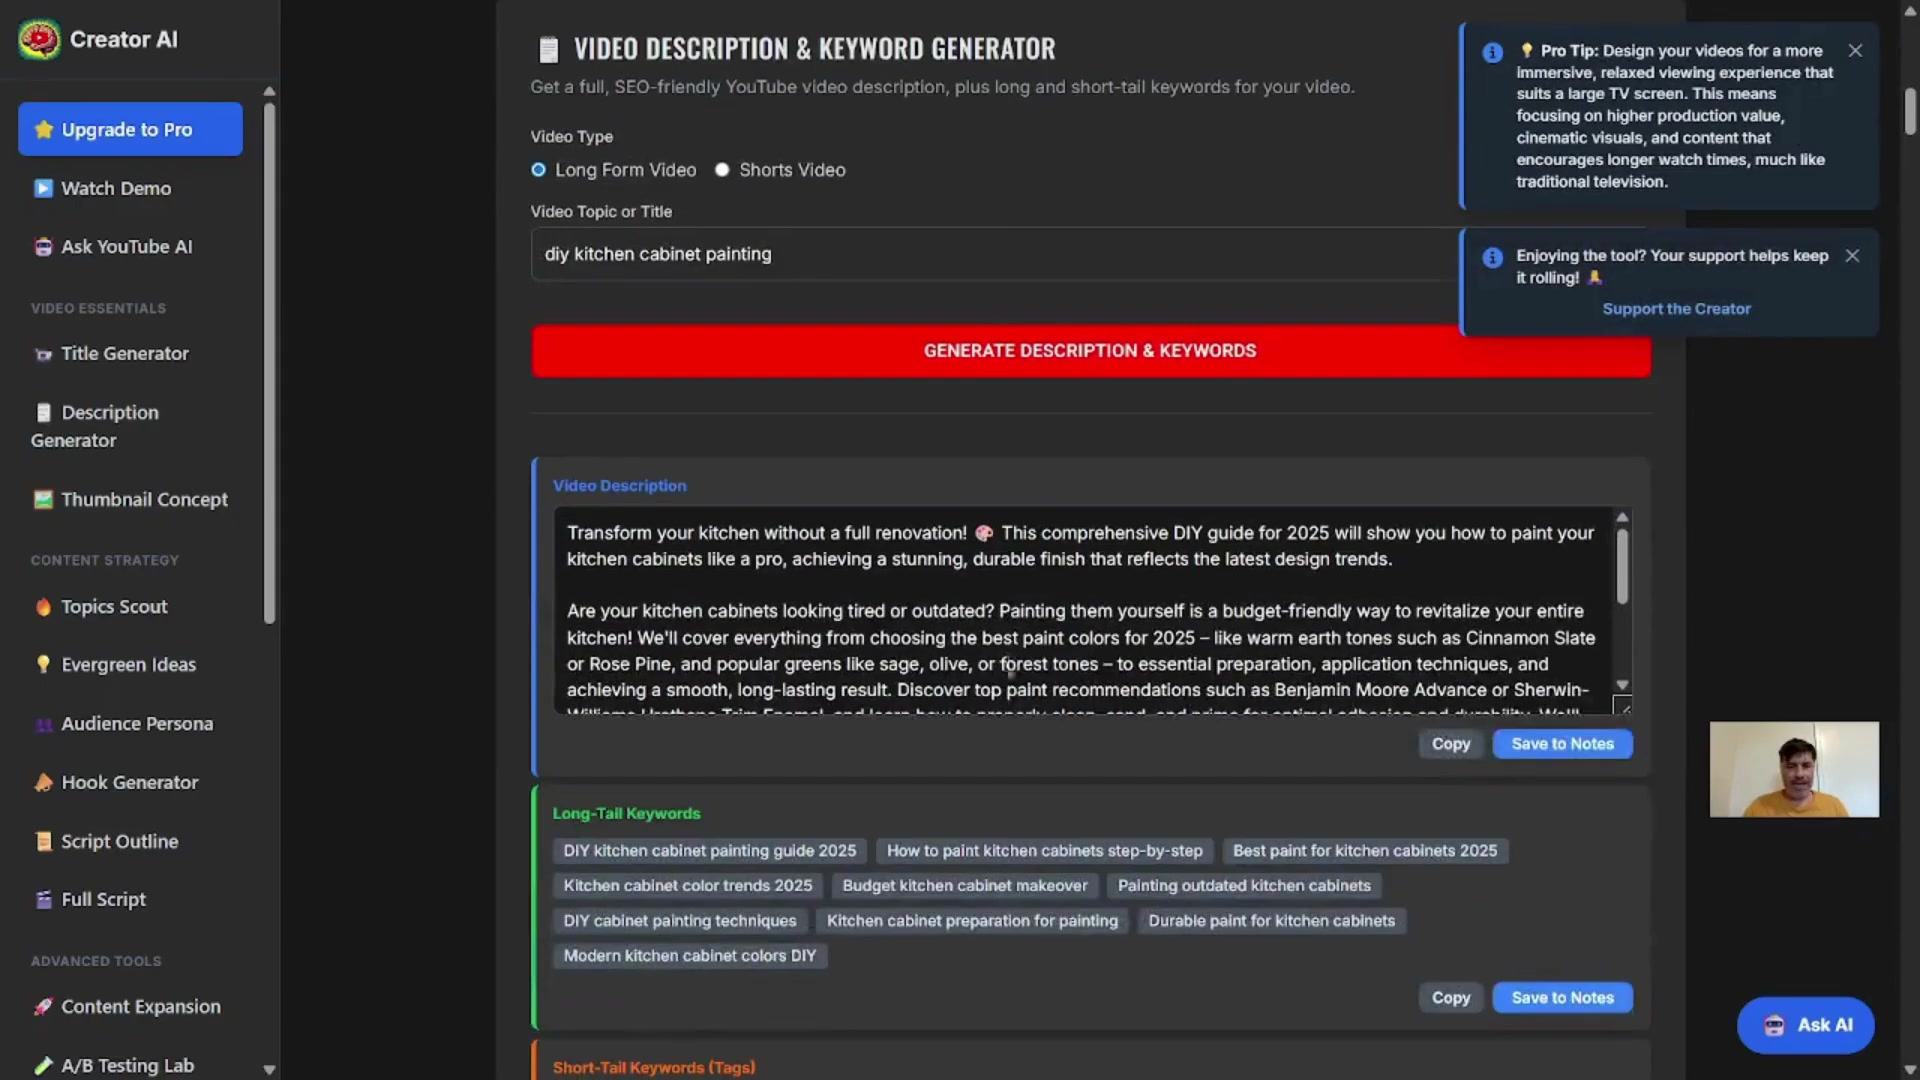1920x1080 pixels.
Task: Click the Video Topic or Title field
Action: point(990,254)
